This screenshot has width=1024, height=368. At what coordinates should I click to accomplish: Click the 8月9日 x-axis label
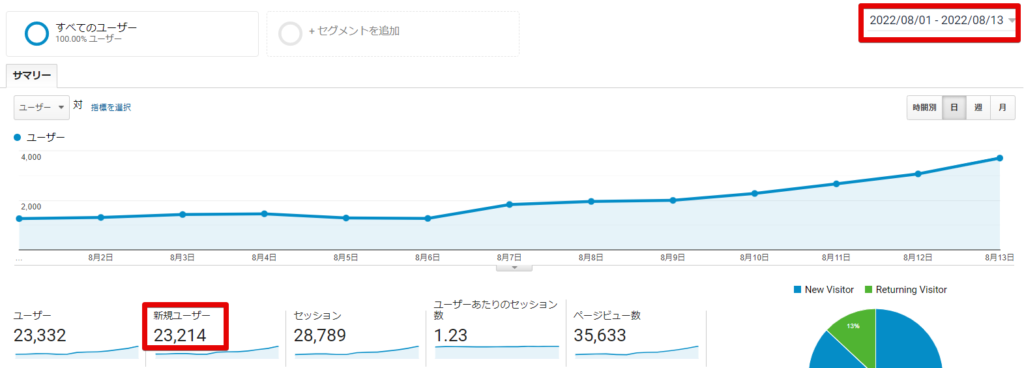(x=673, y=258)
